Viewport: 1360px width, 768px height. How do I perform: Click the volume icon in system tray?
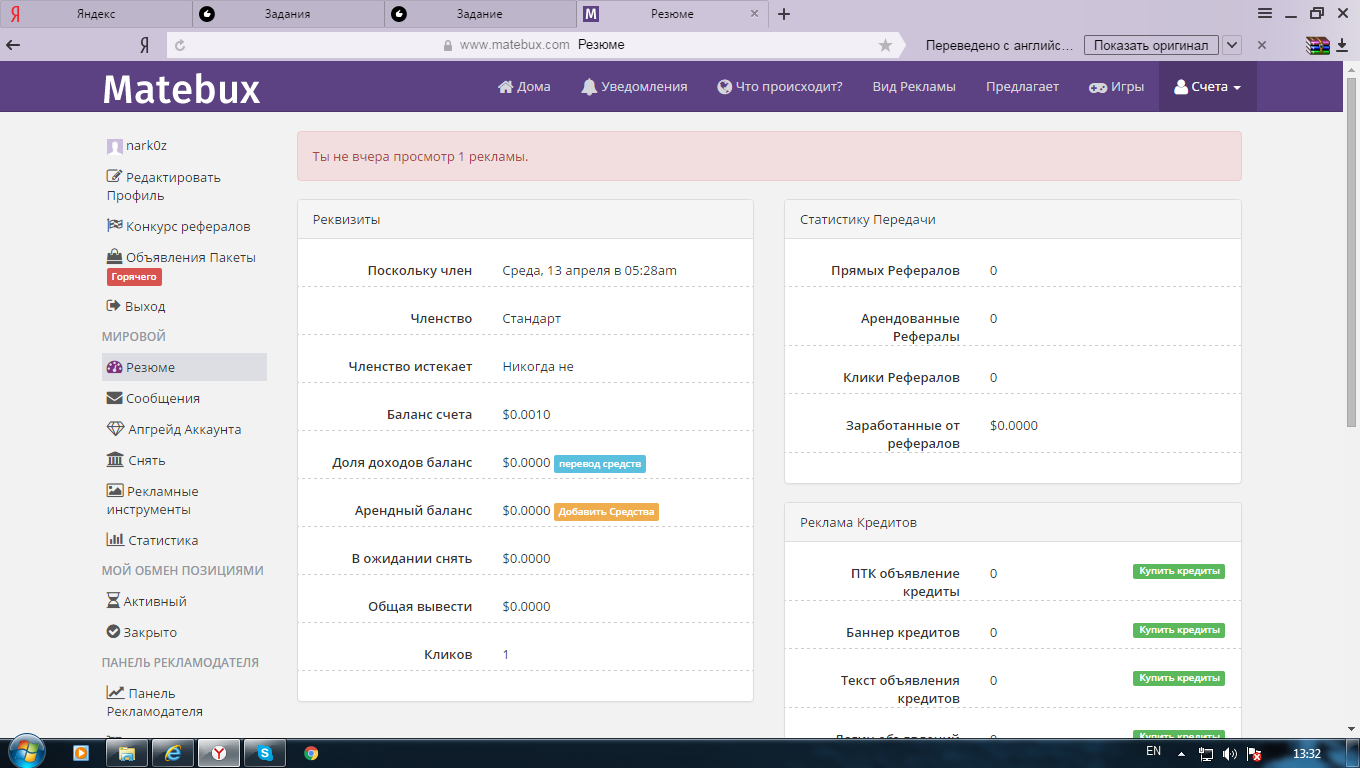1230,754
